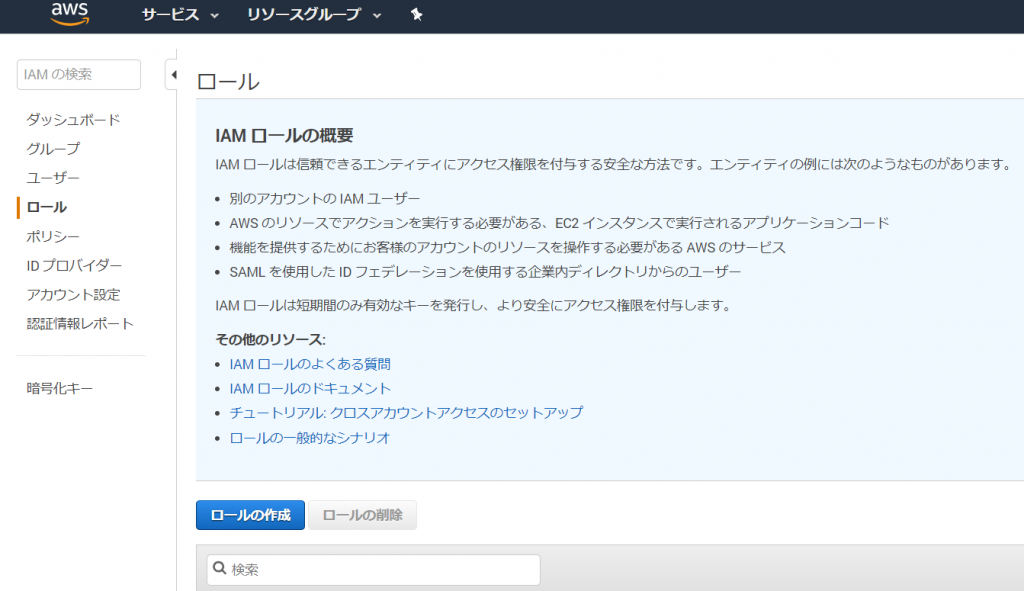Open アカウント設定 in the sidebar
The image size is (1024, 591).
coord(73,295)
